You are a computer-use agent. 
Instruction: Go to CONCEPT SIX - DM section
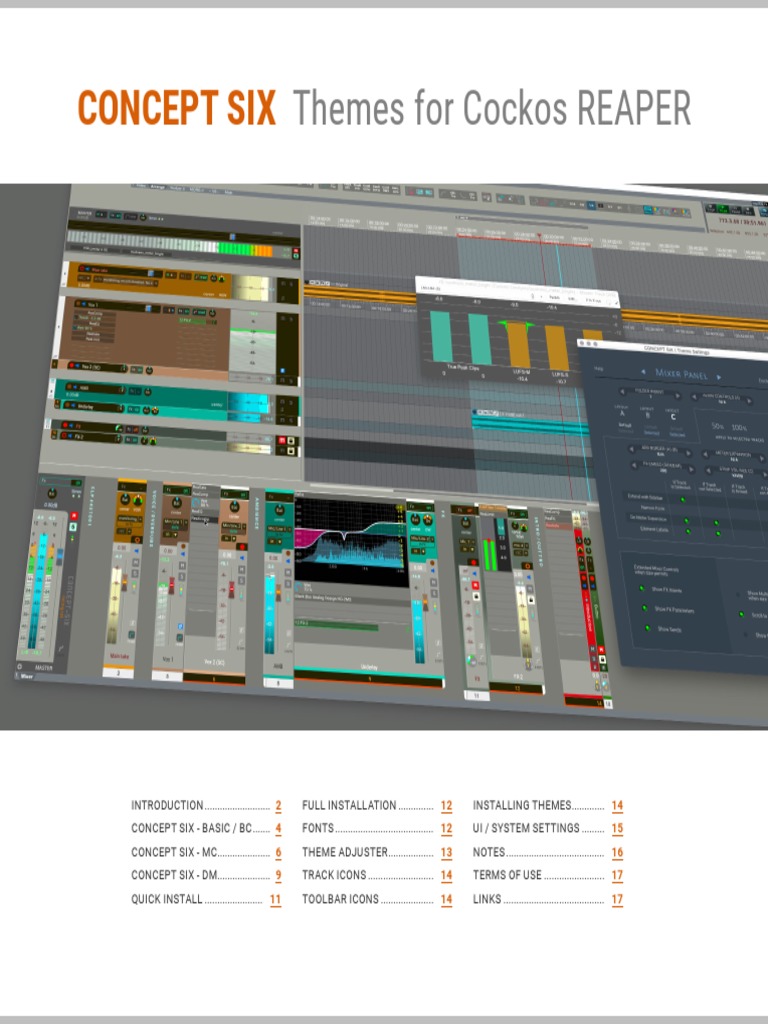[206, 875]
